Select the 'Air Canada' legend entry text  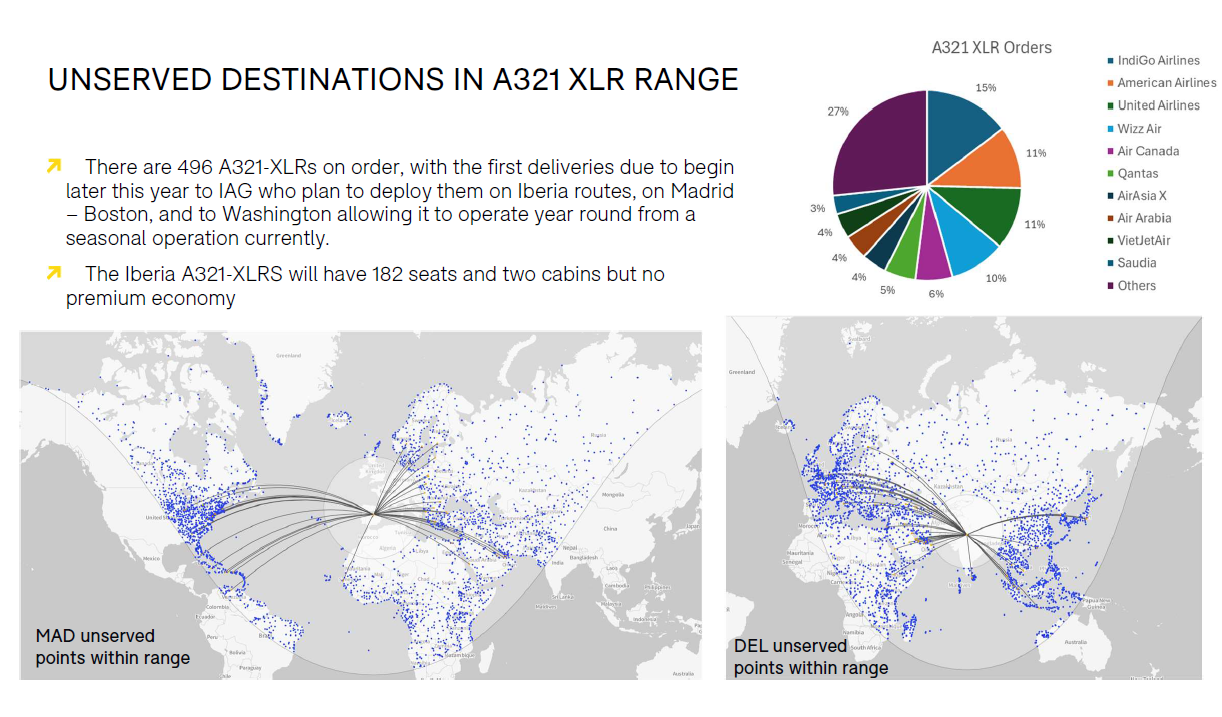click(x=1148, y=151)
